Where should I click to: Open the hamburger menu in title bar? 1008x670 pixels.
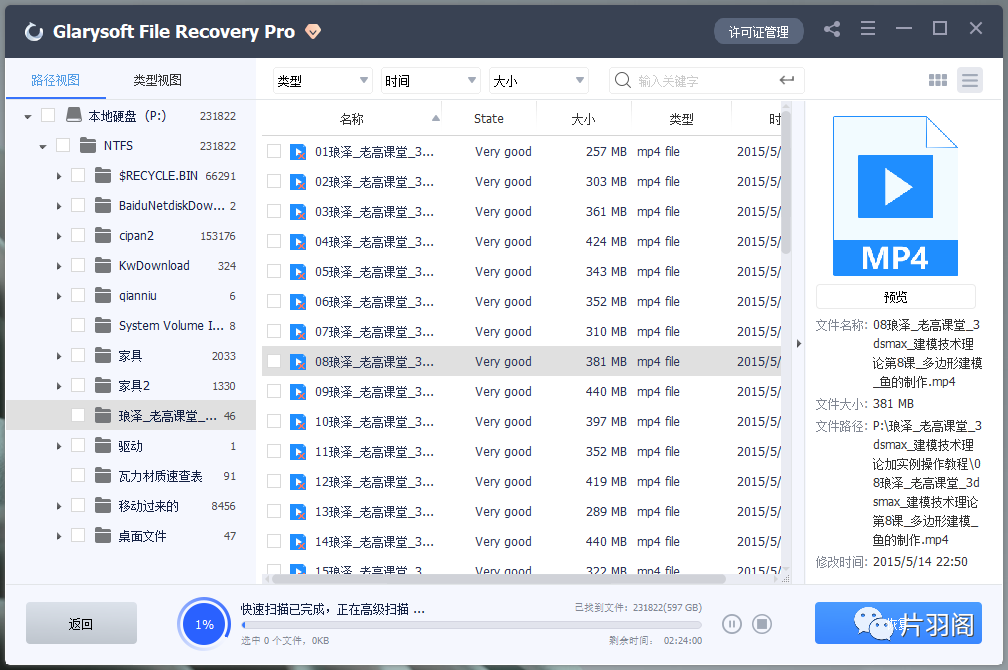(868, 28)
